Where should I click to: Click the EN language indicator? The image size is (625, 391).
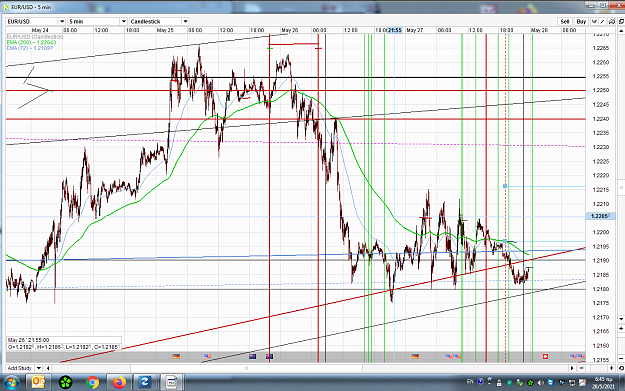[x=470, y=382]
